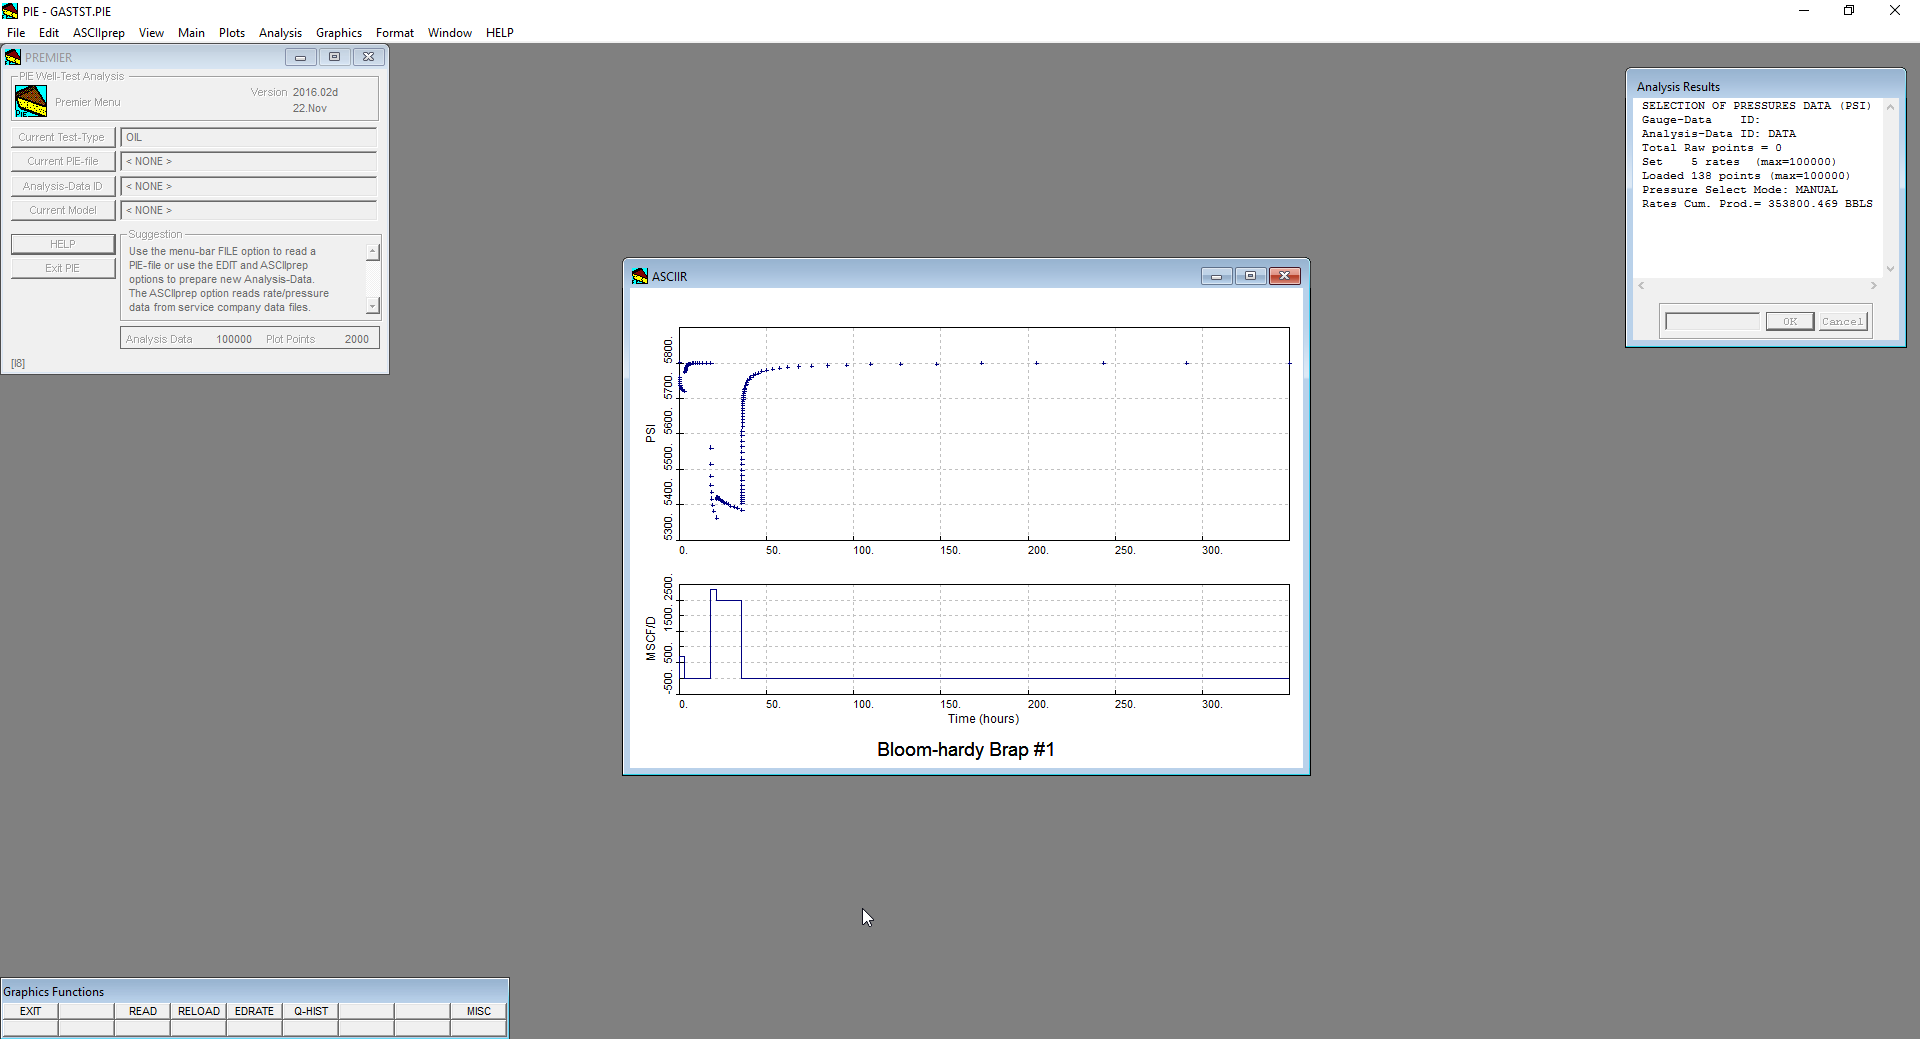The image size is (1920, 1039).
Task: Click the Current Model button
Action: pos(63,210)
